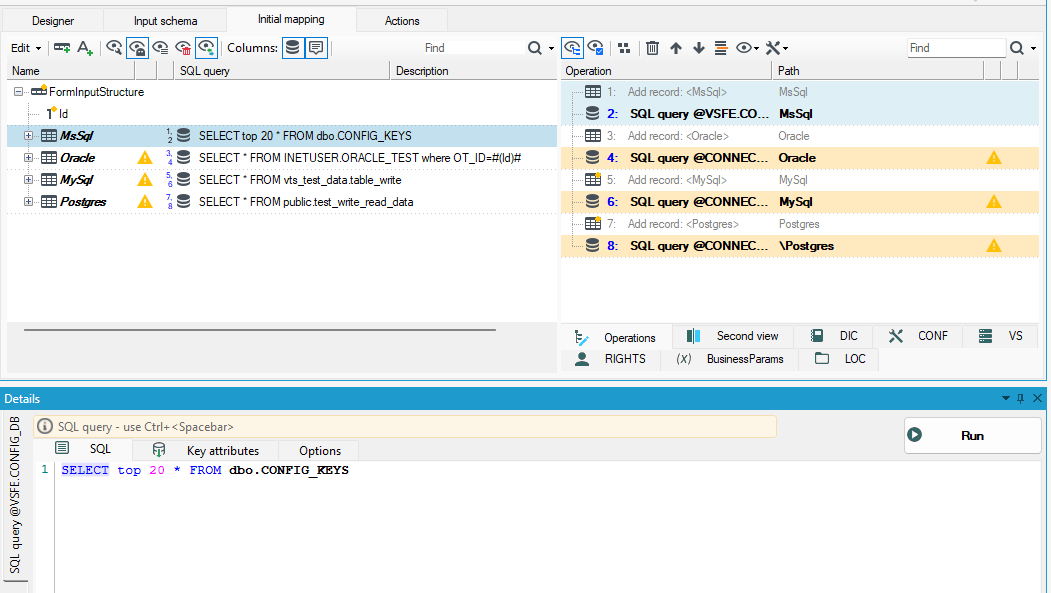Toggle the eye with checkbox button
The width and height of the screenshot is (1051, 593).
(x=595, y=48)
